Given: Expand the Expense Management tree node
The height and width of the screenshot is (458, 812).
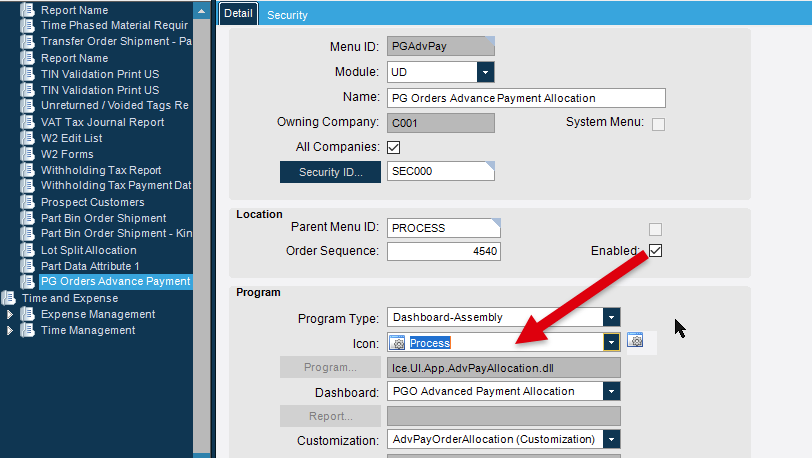Looking at the screenshot, I should pos(9,314).
